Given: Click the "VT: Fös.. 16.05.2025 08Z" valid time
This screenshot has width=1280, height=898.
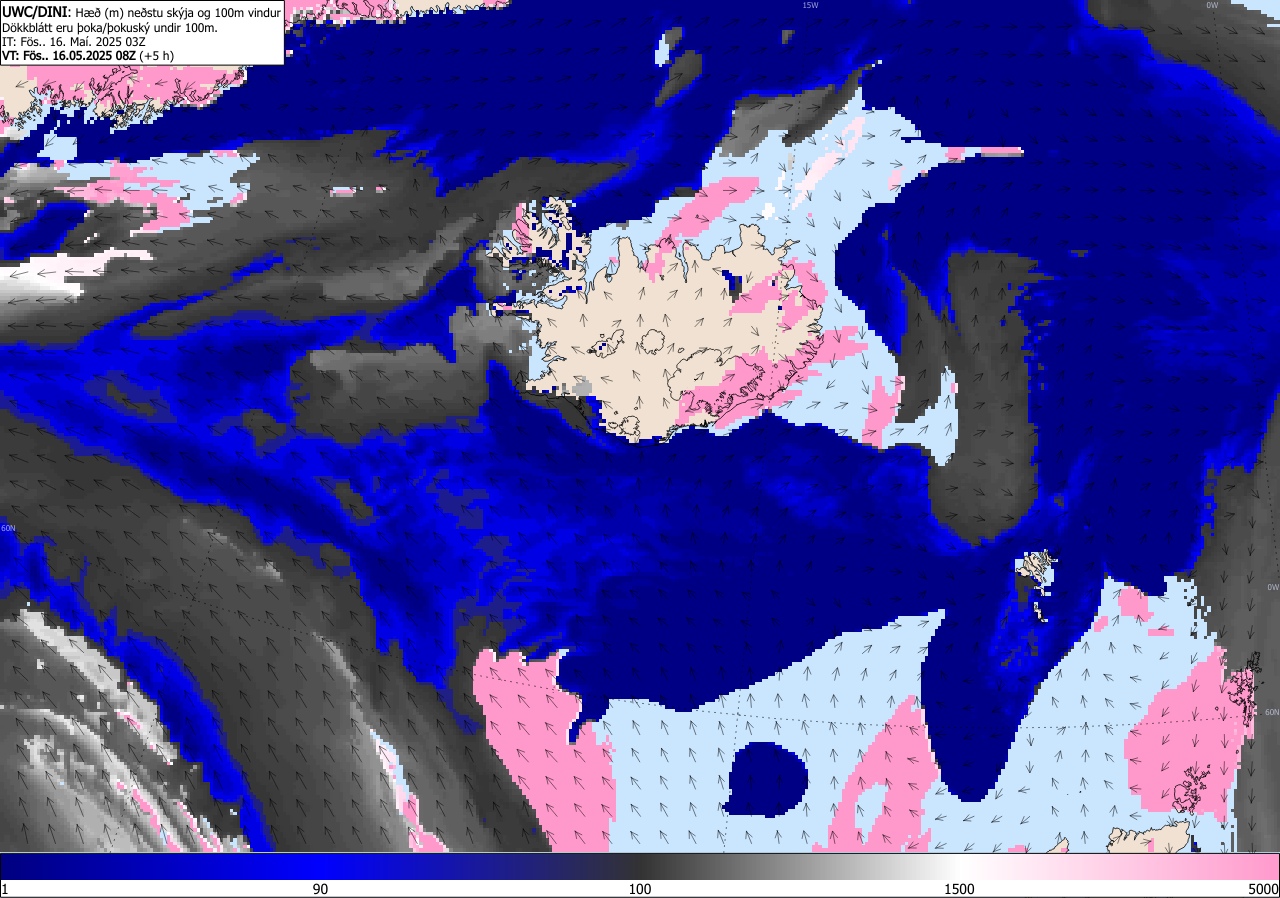Looking at the screenshot, I should 69,56.
